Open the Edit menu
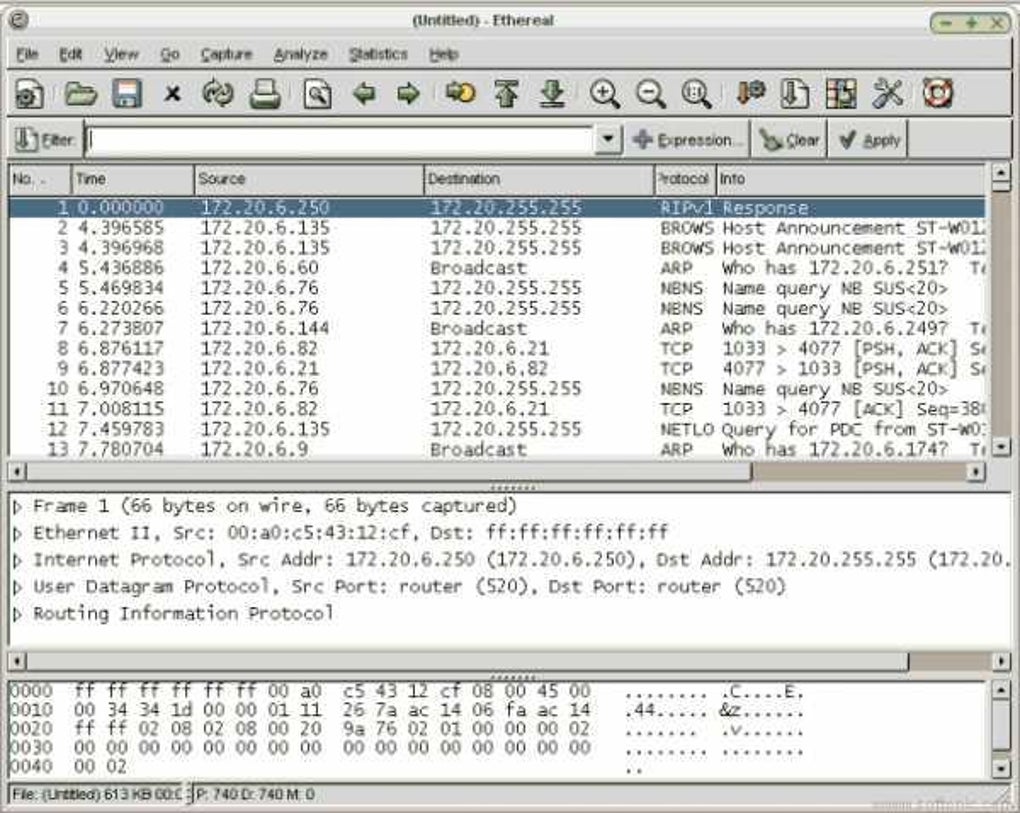1020x813 pixels. coord(70,55)
